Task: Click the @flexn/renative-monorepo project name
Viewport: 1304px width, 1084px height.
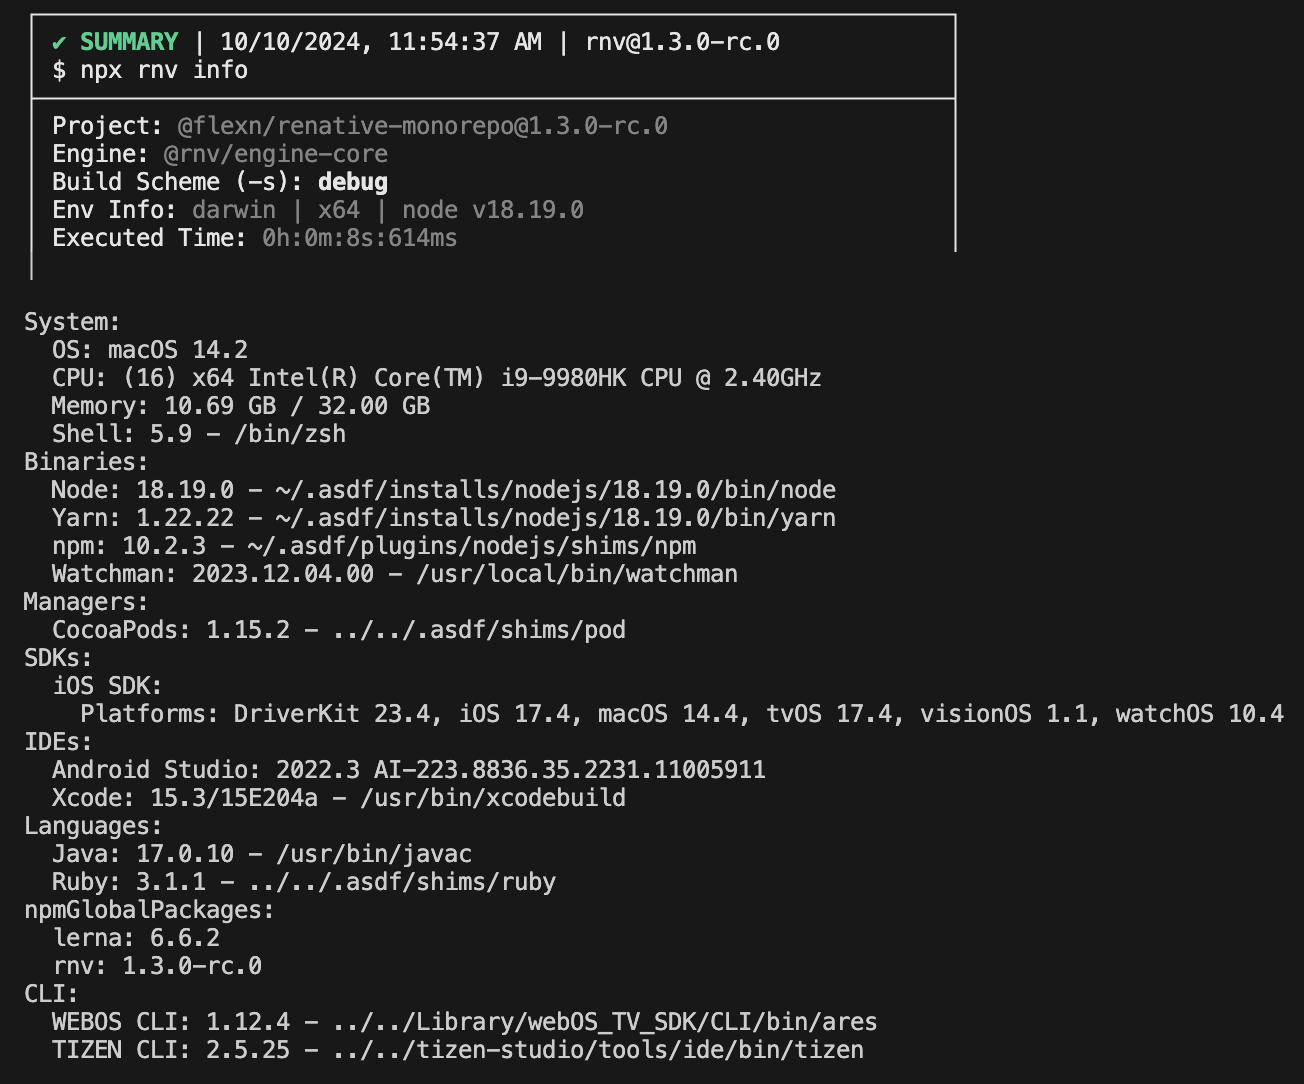Action: (422, 126)
